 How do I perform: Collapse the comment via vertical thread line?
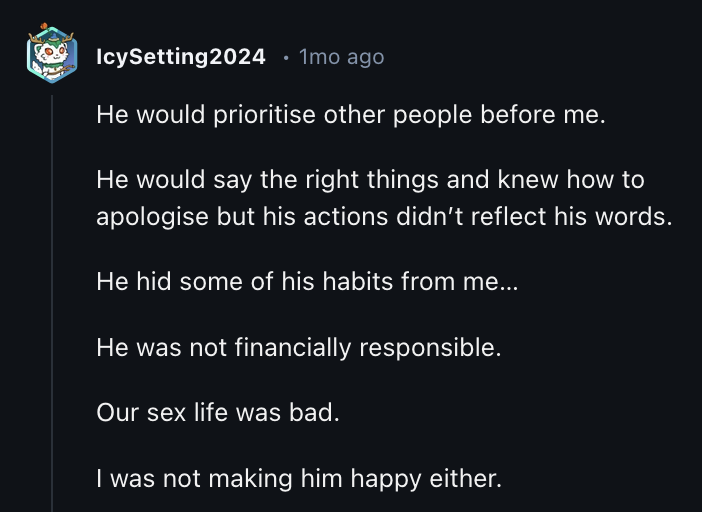52,300
